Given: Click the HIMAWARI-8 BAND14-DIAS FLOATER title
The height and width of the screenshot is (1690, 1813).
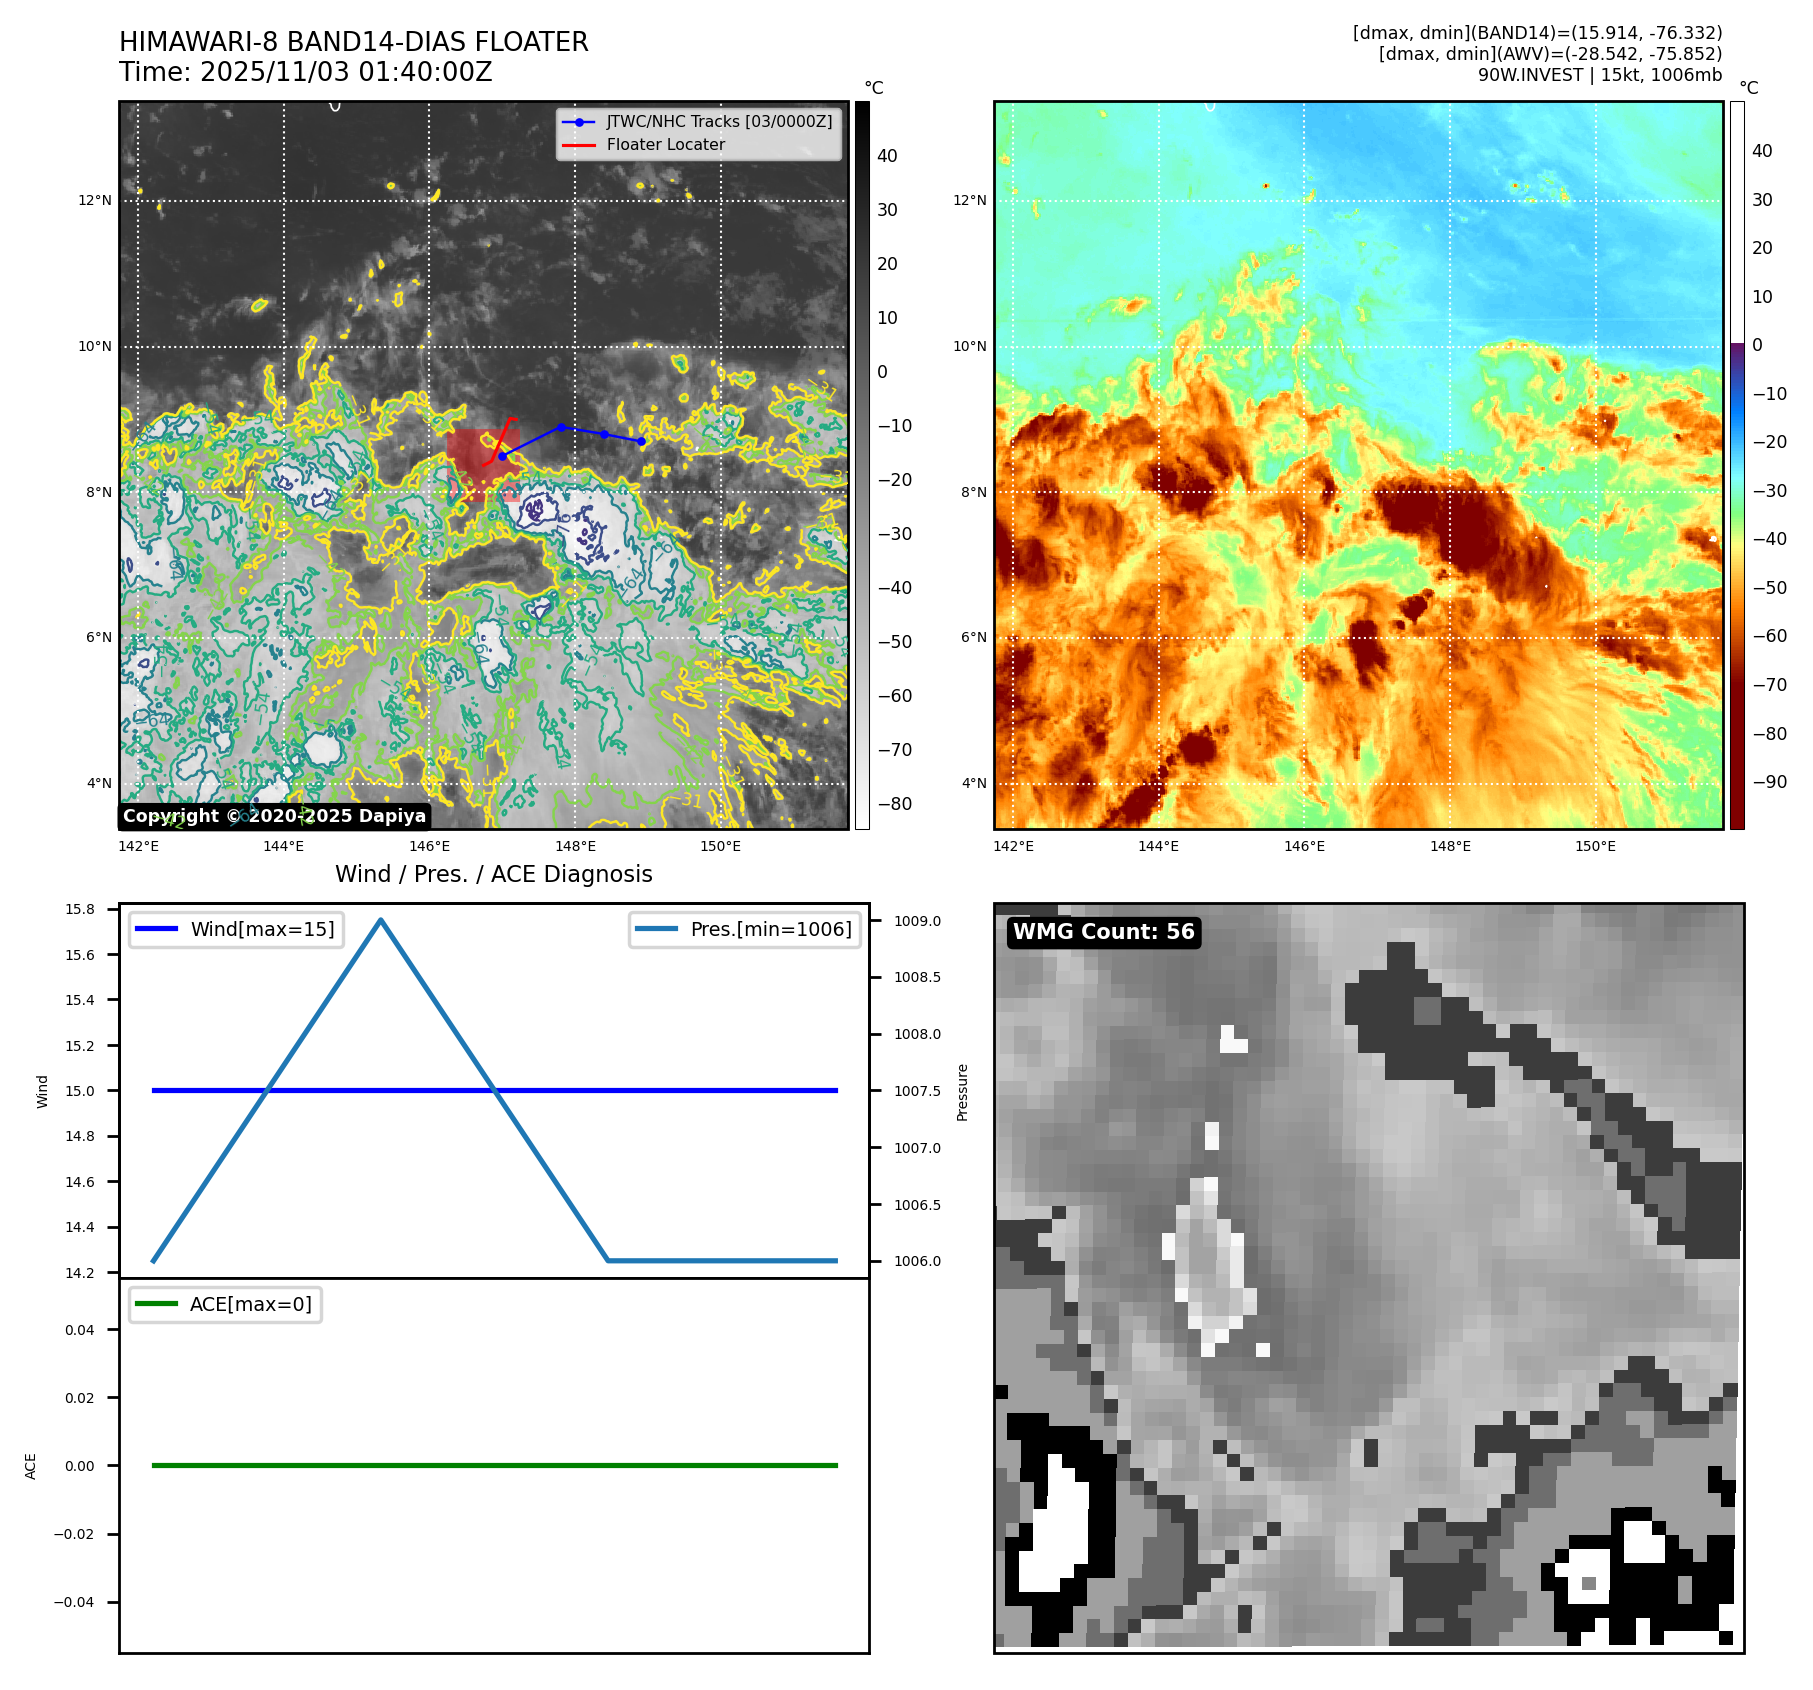Looking at the screenshot, I should point(353,42).
